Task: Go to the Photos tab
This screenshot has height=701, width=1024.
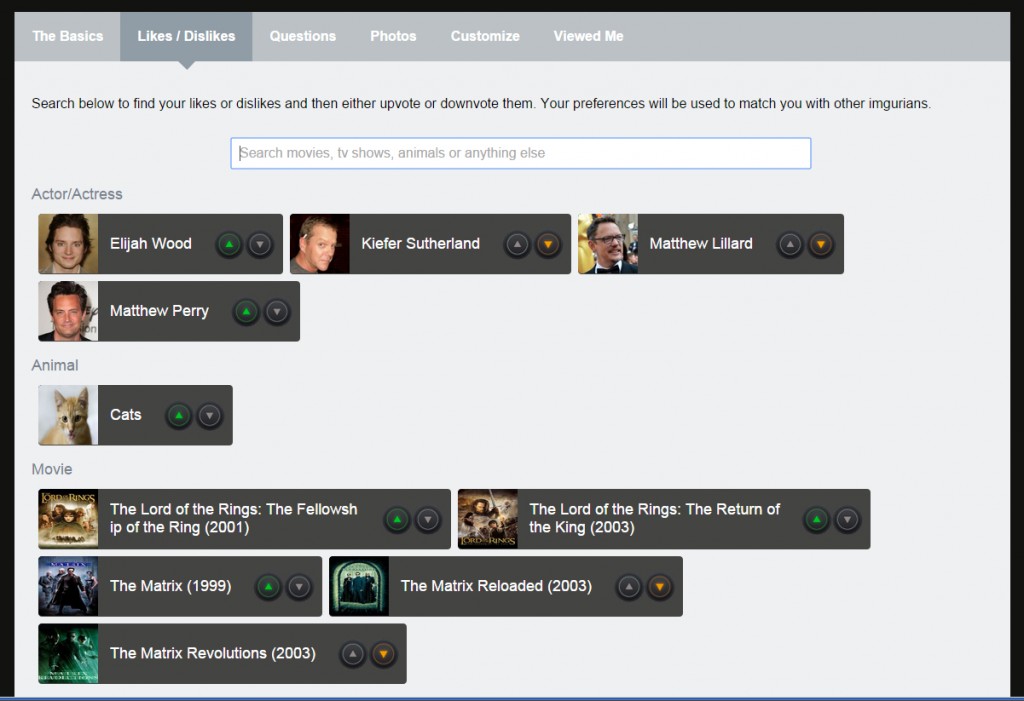Action: (393, 37)
